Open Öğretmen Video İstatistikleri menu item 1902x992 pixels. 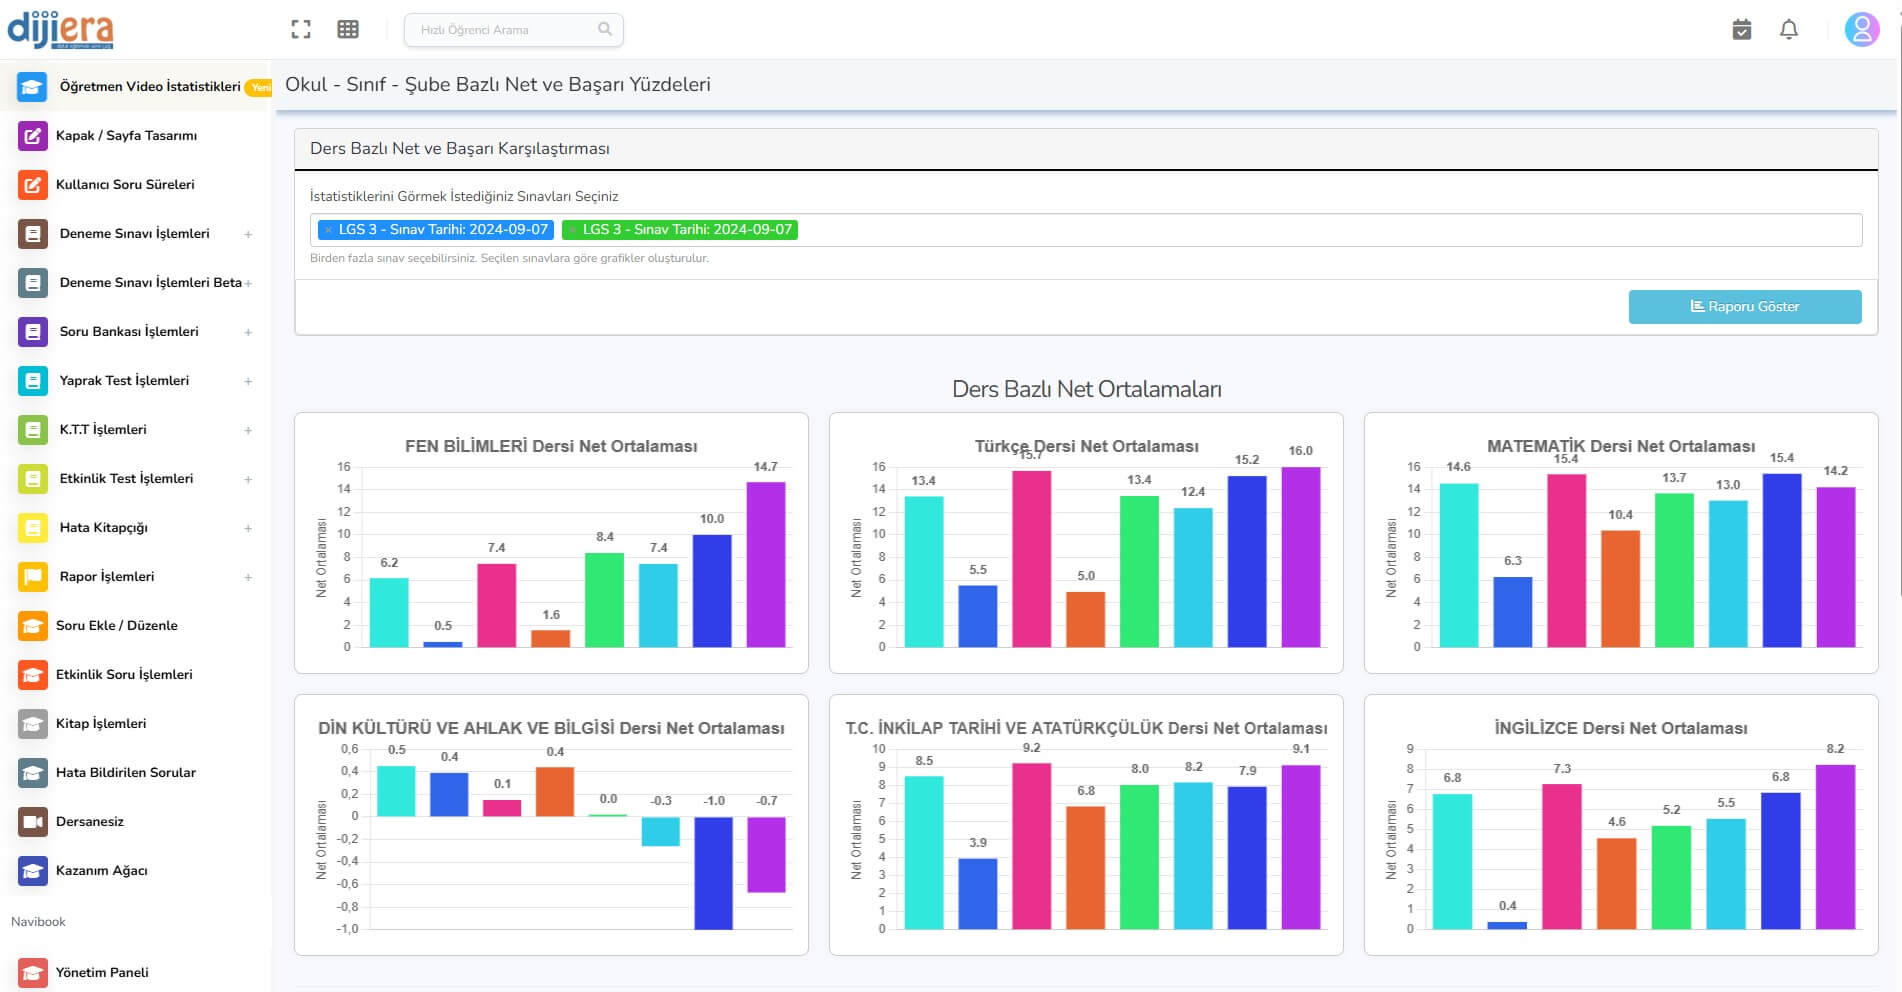tap(149, 87)
